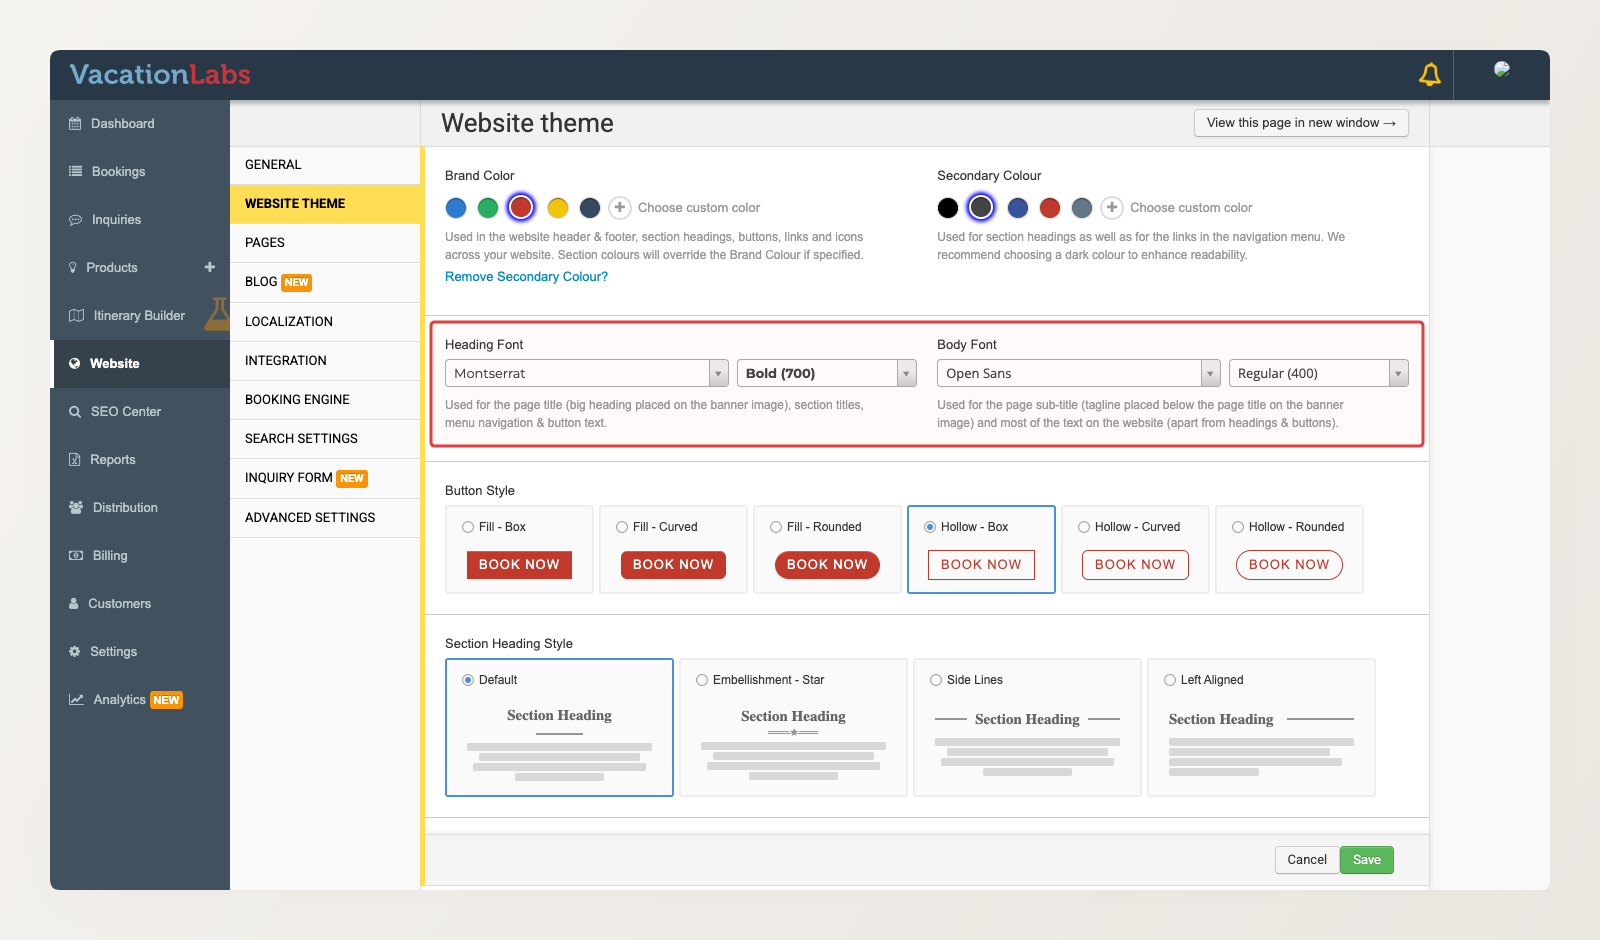Viewport: 1600px width, 940px height.
Task: Click View this page in new window
Action: tap(1301, 123)
